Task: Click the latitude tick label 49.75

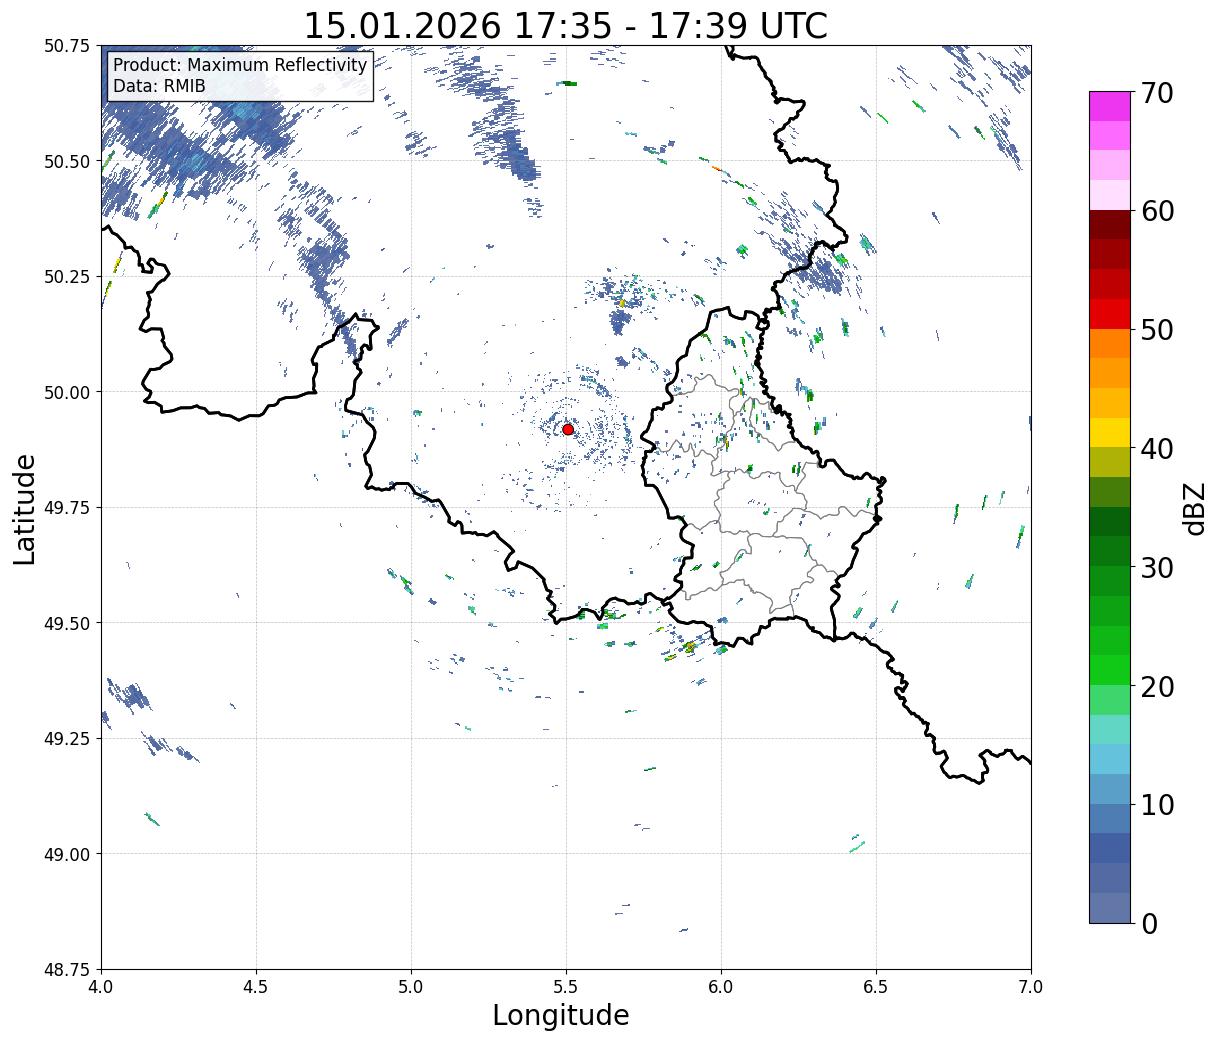Action: tap(67, 508)
